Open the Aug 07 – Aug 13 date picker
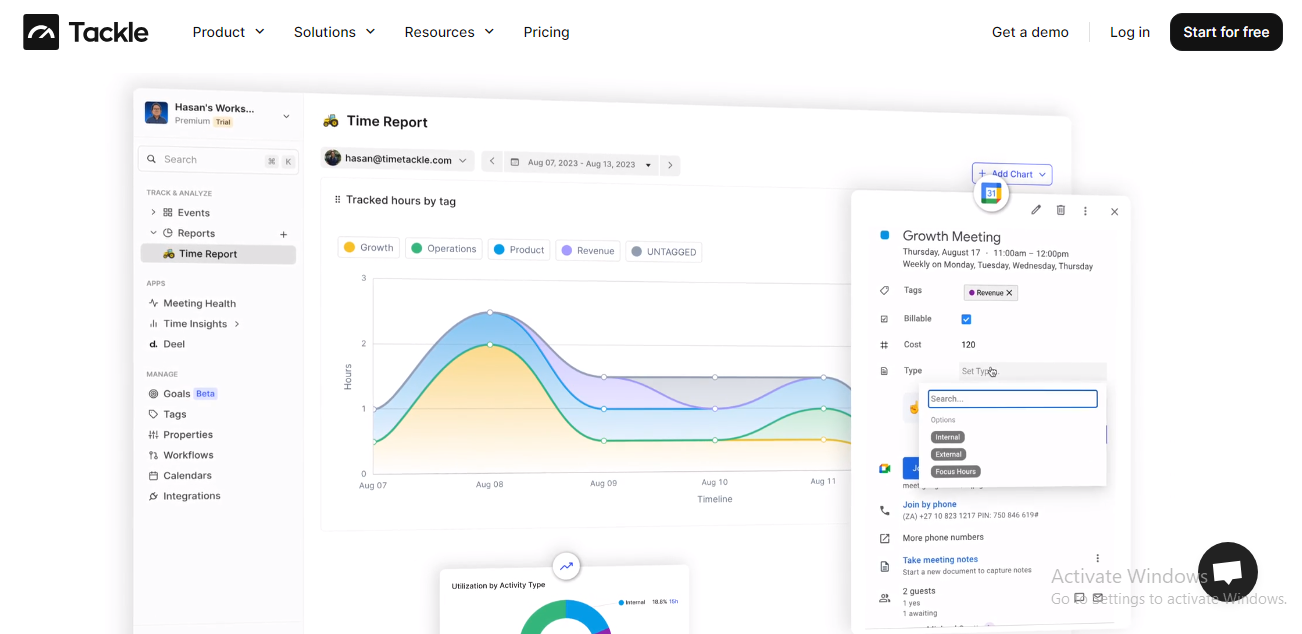 click(x=580, y=163)
